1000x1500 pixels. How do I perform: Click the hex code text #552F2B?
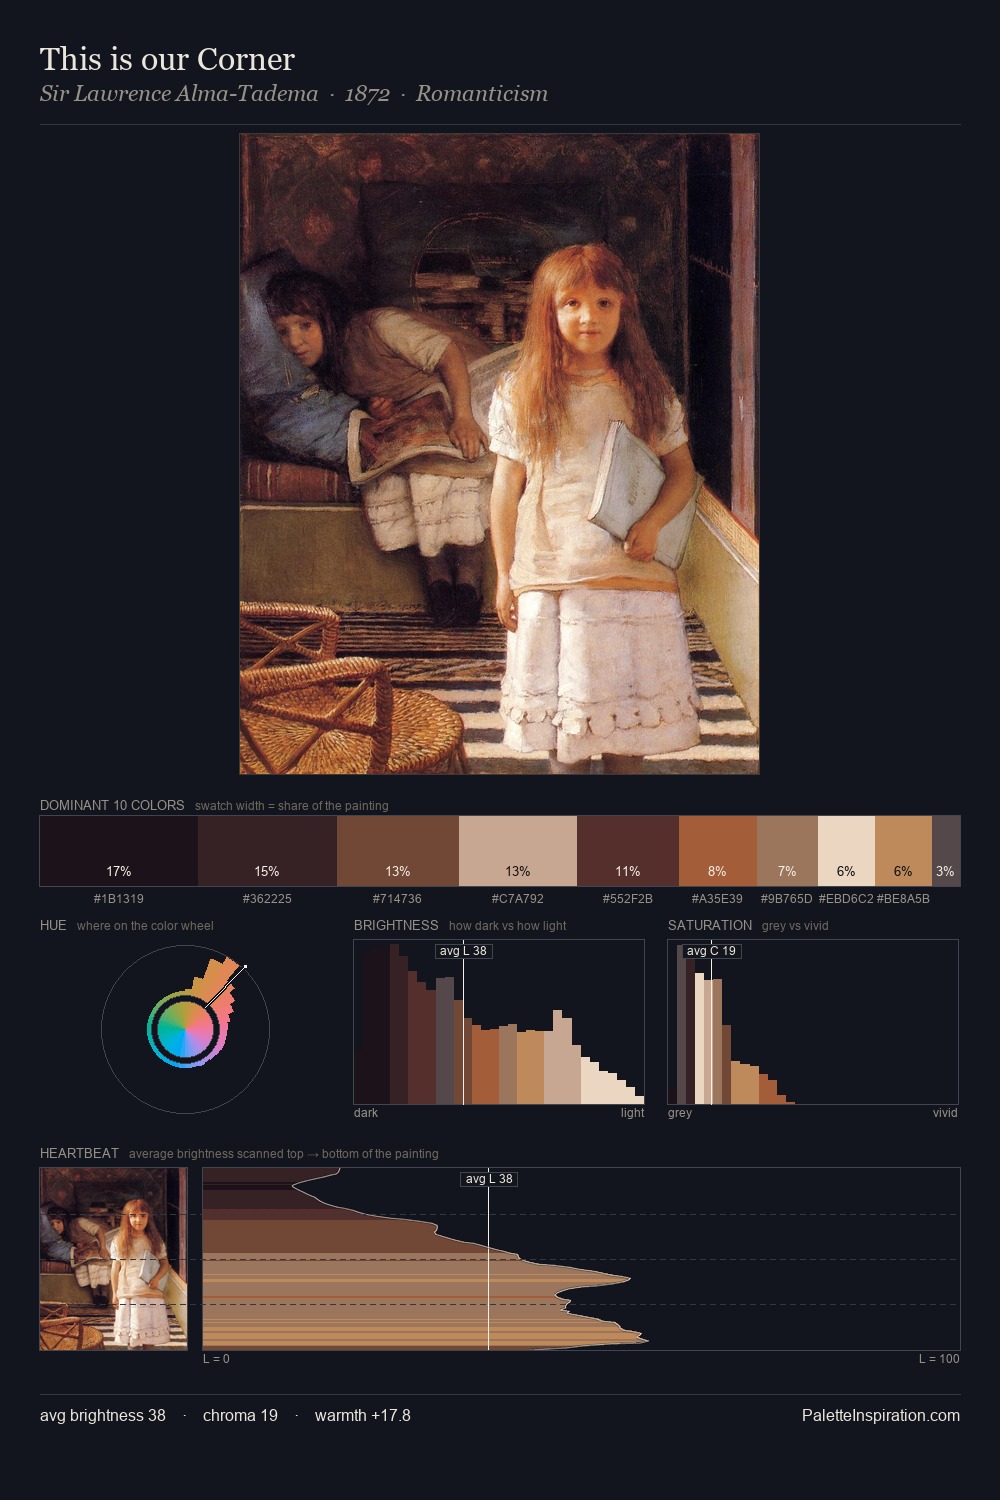pyautogui.click(x=628, y=899)
